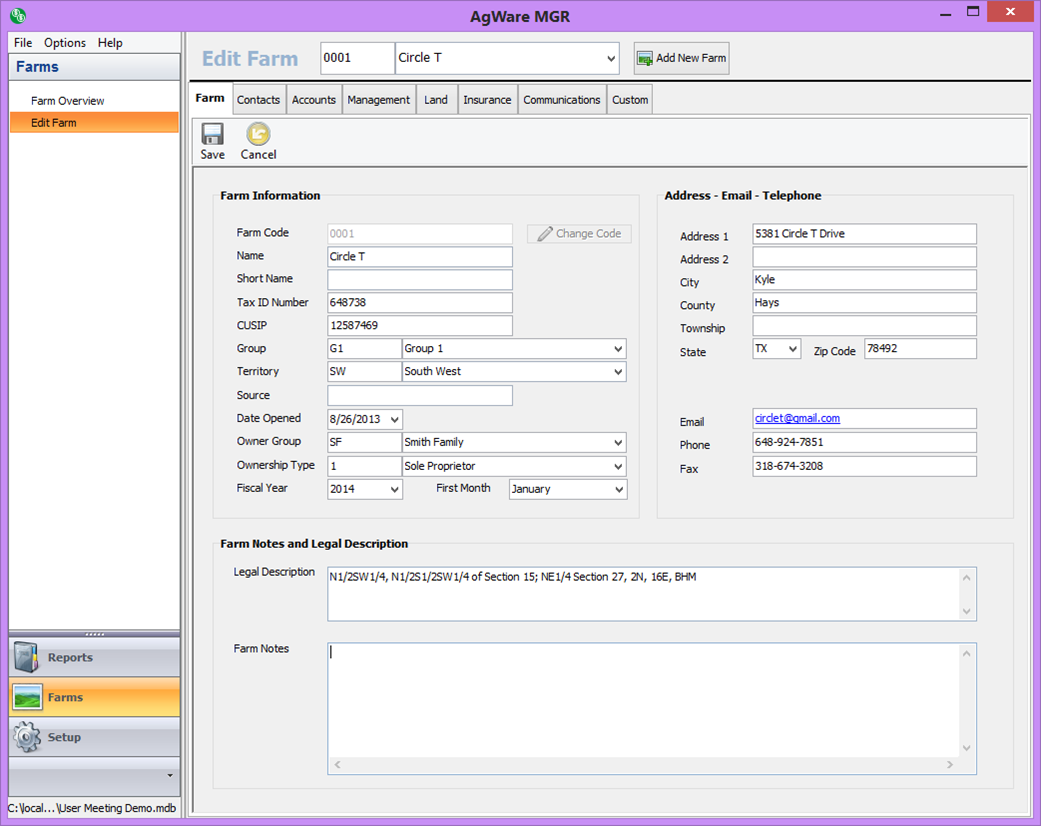Click into the Short Name field
The width and height of the screenshot is (1041, 826).
point(420,280)
